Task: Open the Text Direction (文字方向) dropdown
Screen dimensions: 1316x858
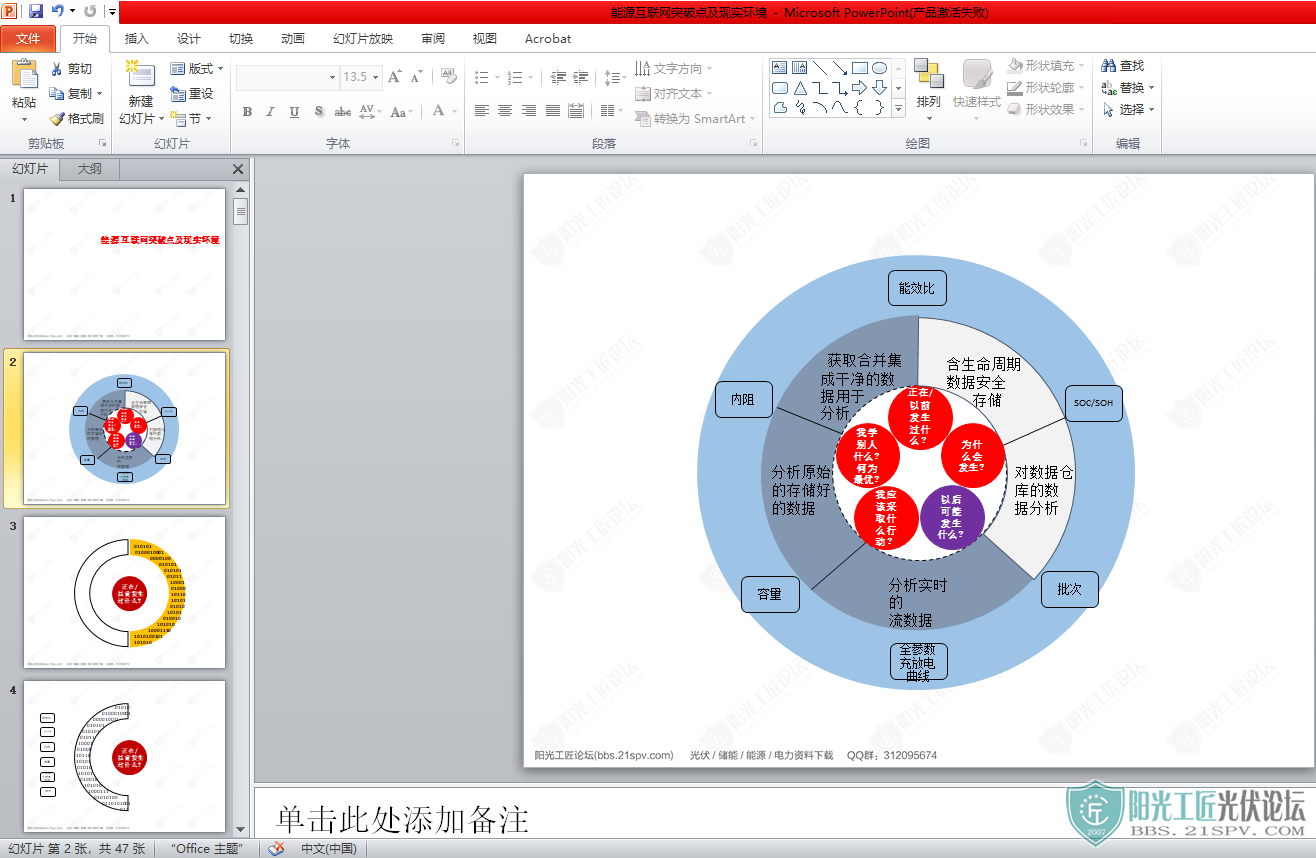Action: coord(674,68)
